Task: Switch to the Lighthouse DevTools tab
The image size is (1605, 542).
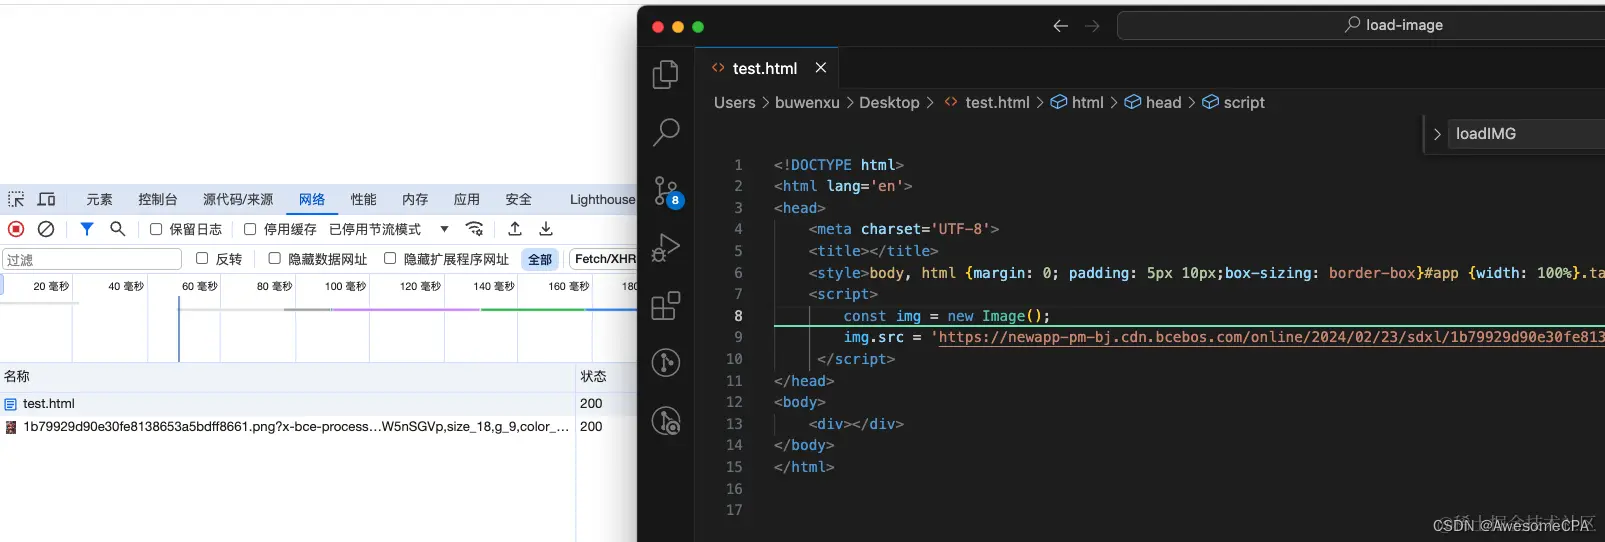Action: [602, 199]
